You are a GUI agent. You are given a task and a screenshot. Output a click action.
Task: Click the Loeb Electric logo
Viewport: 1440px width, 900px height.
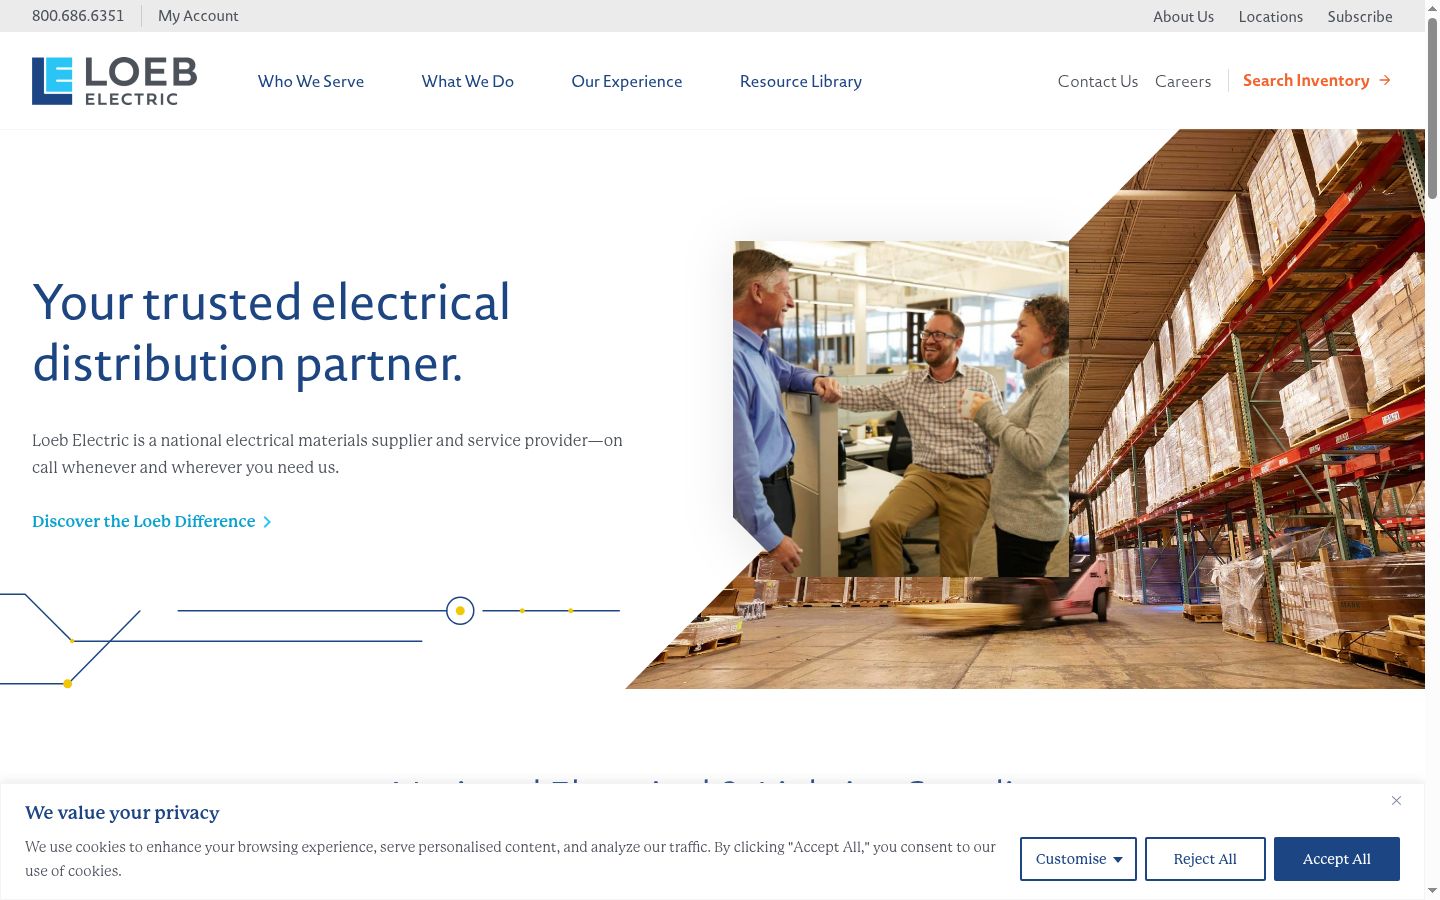coord(114,81)
